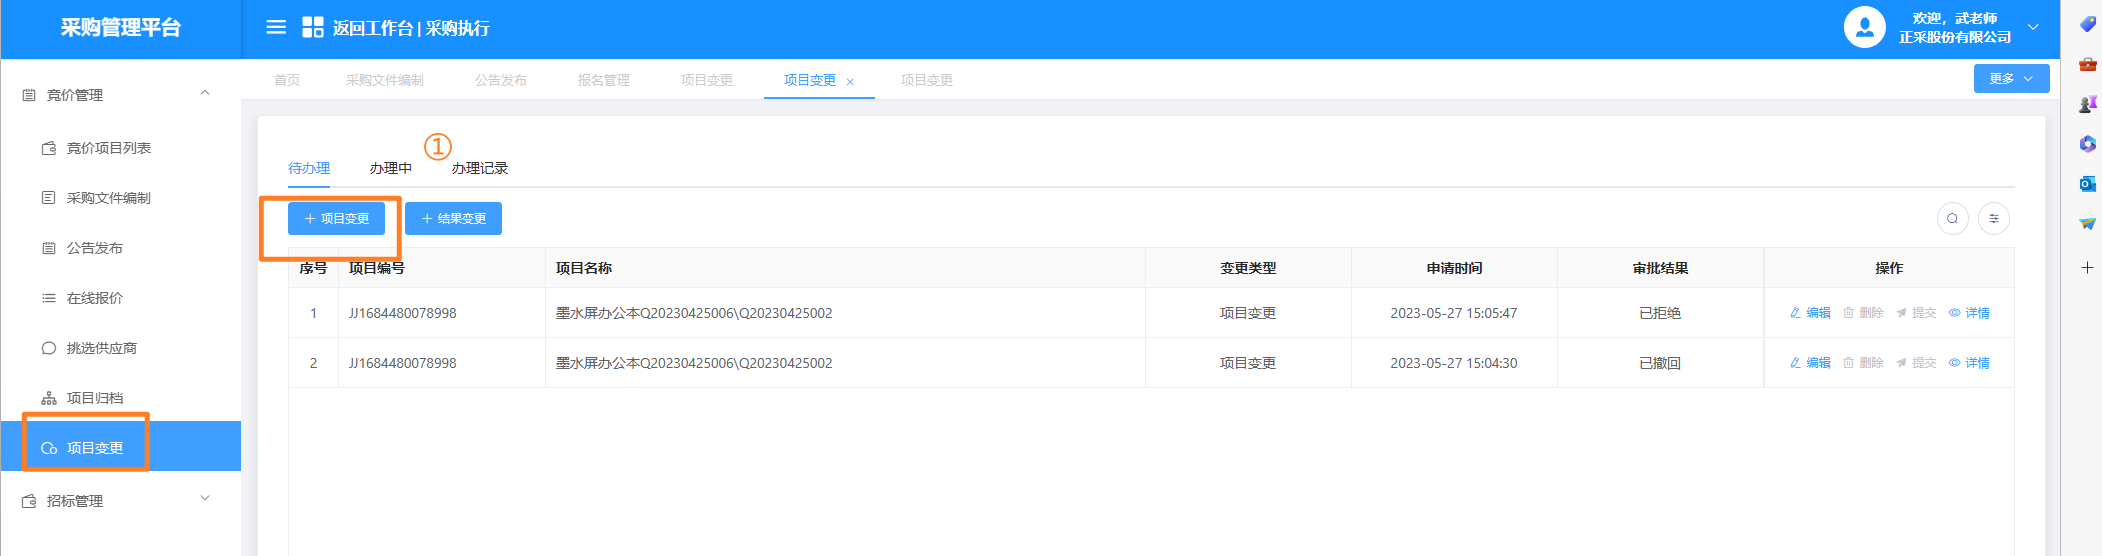Expand the user account dropdown arrow

[2033, 27]
